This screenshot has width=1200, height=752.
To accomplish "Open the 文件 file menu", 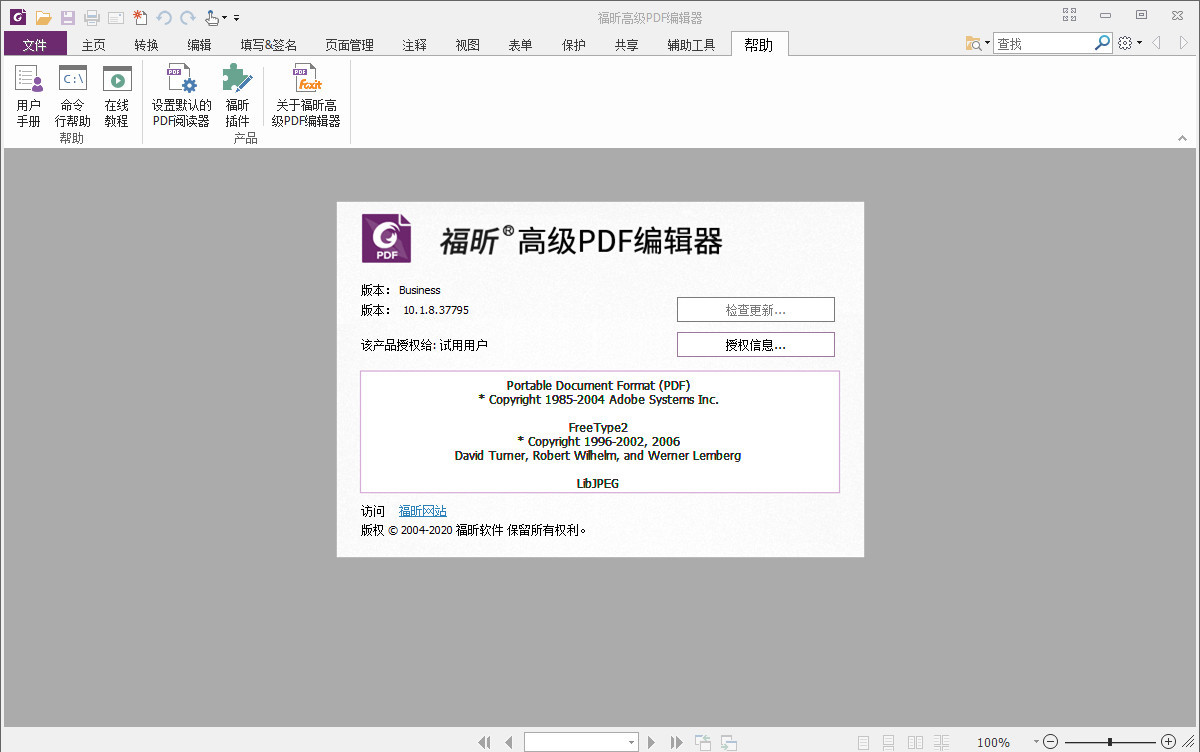I will [35, 44].
